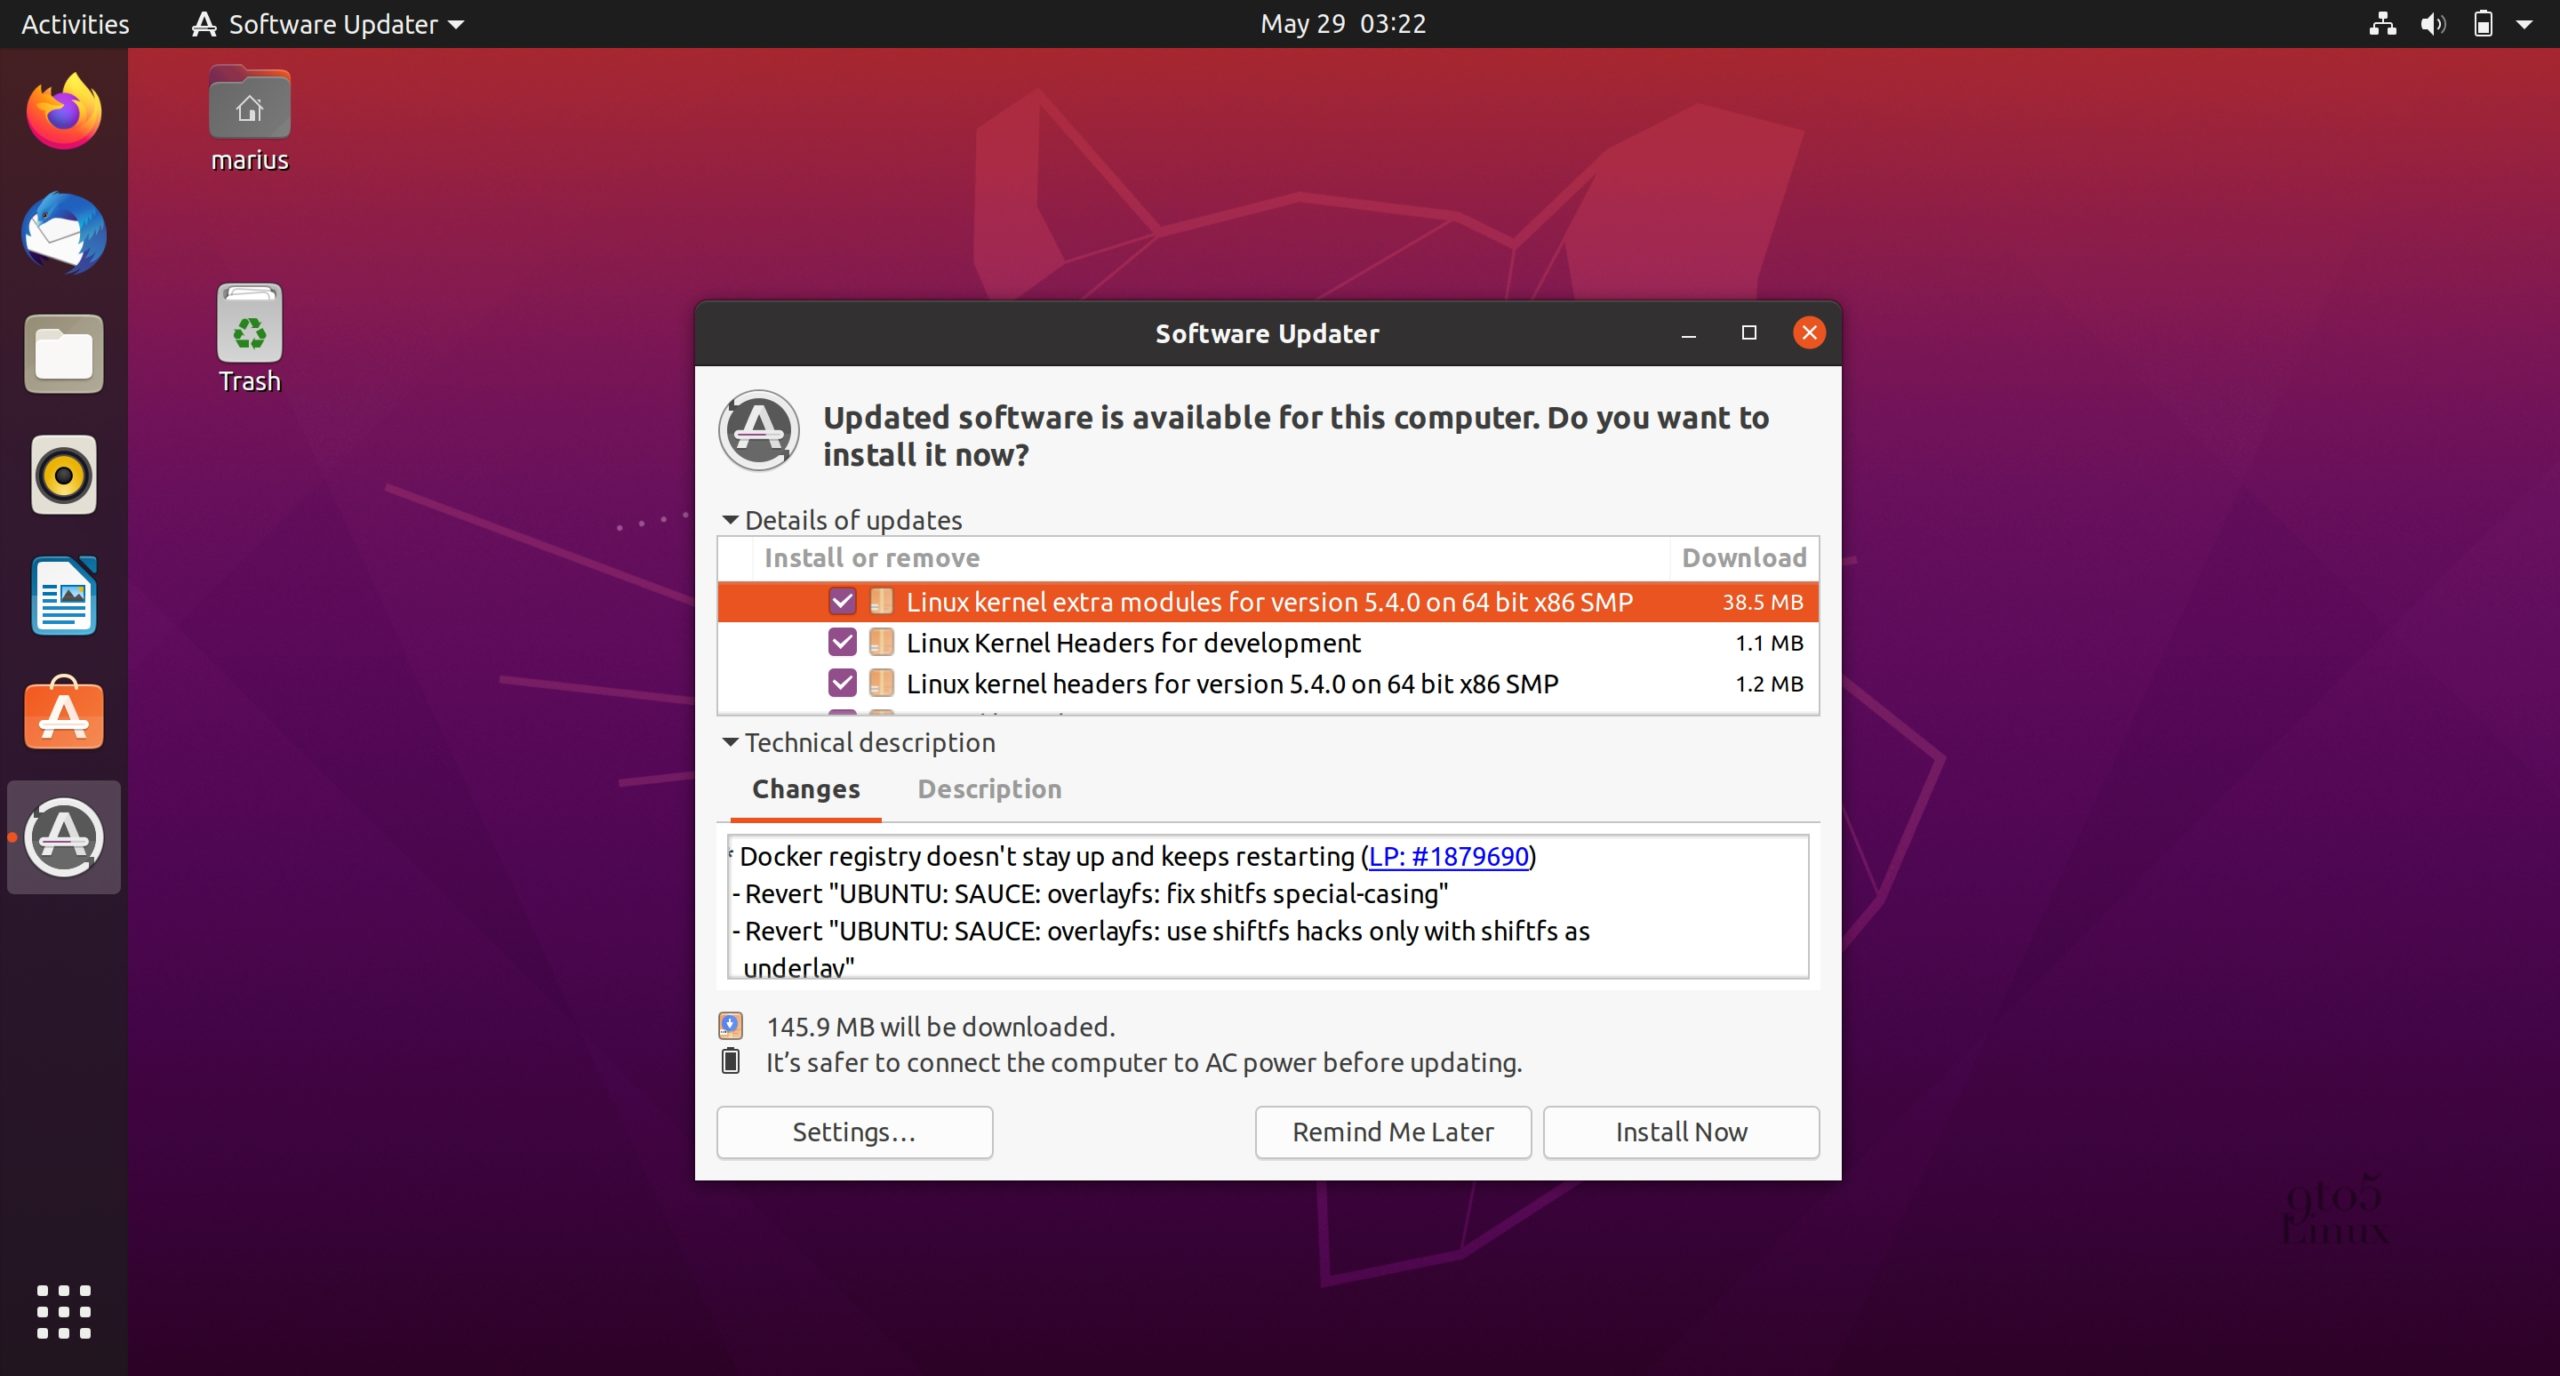Image resolution: width=2560 pixels, height=1376 pixels.
Task: Uncheck Linux kernel extra modules update
Action: [x=842, y=601]
